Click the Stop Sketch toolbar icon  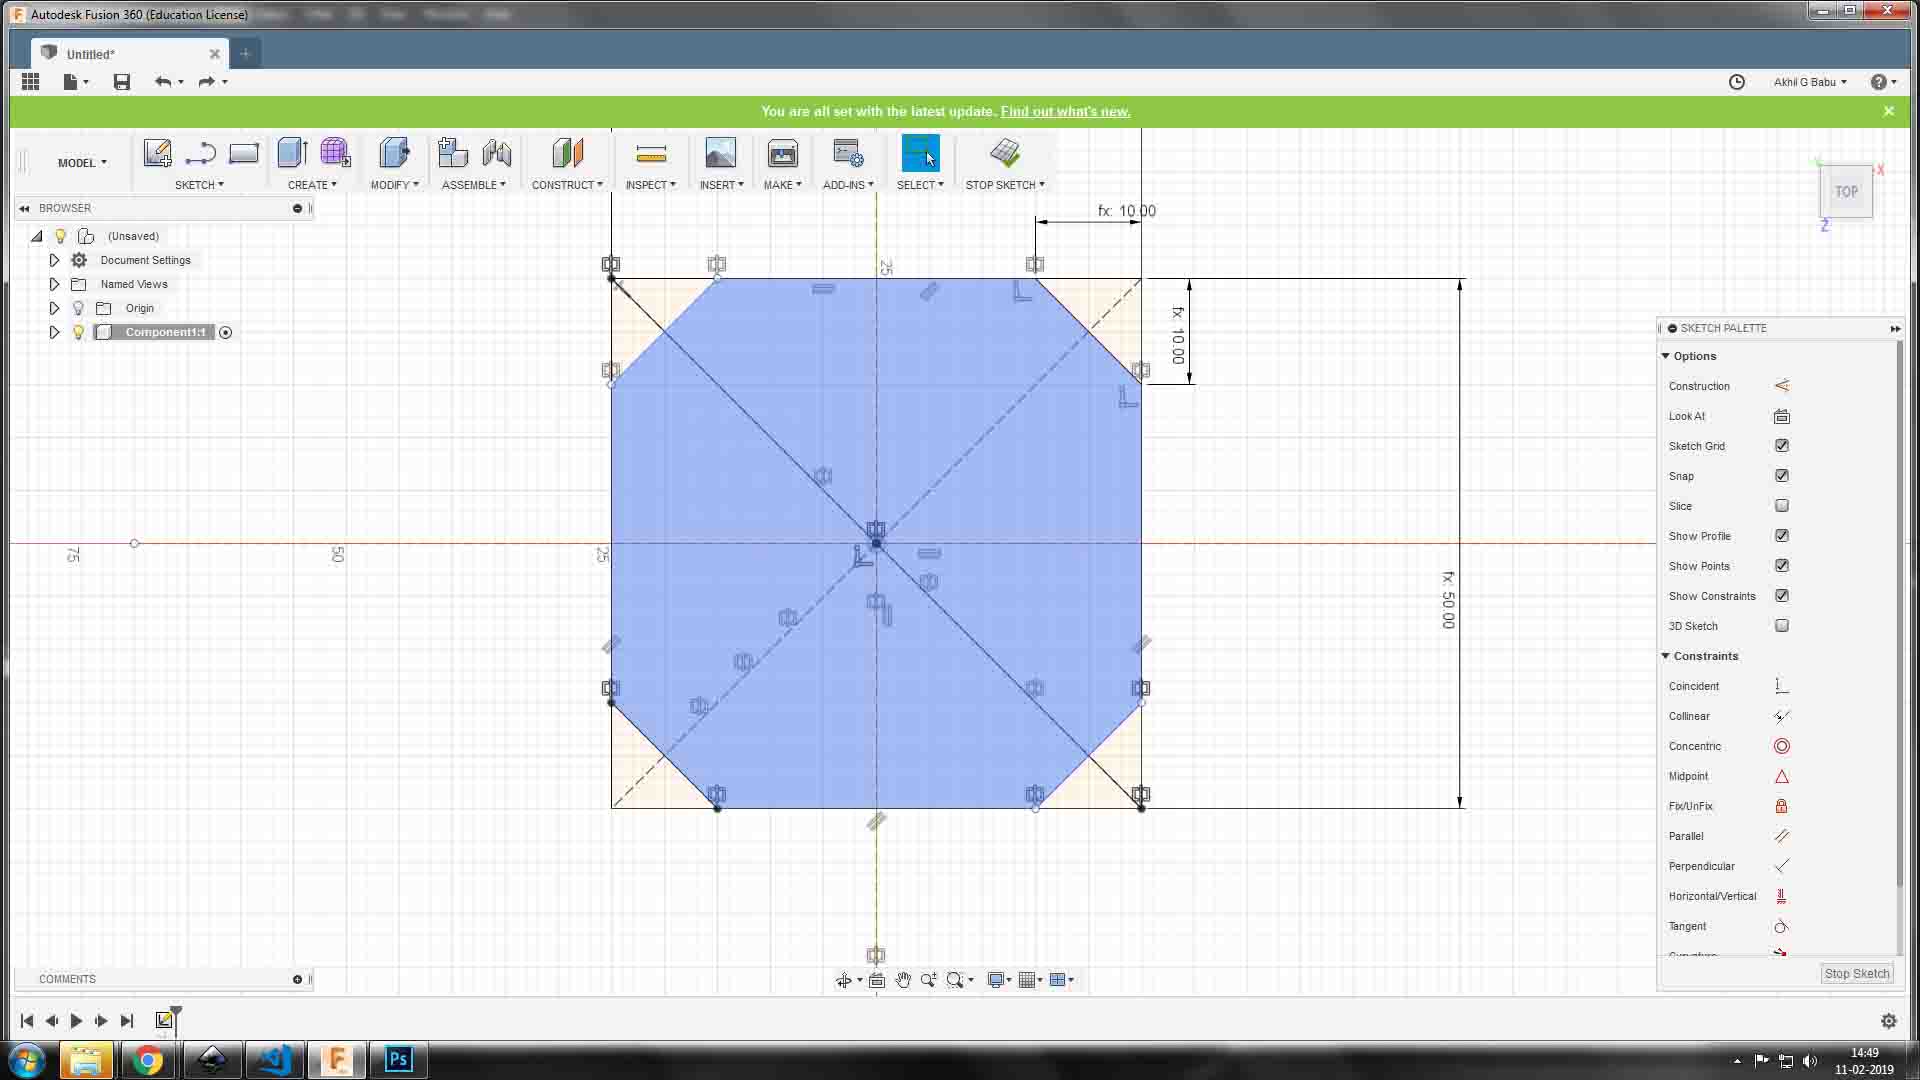tap(1004, 153)
